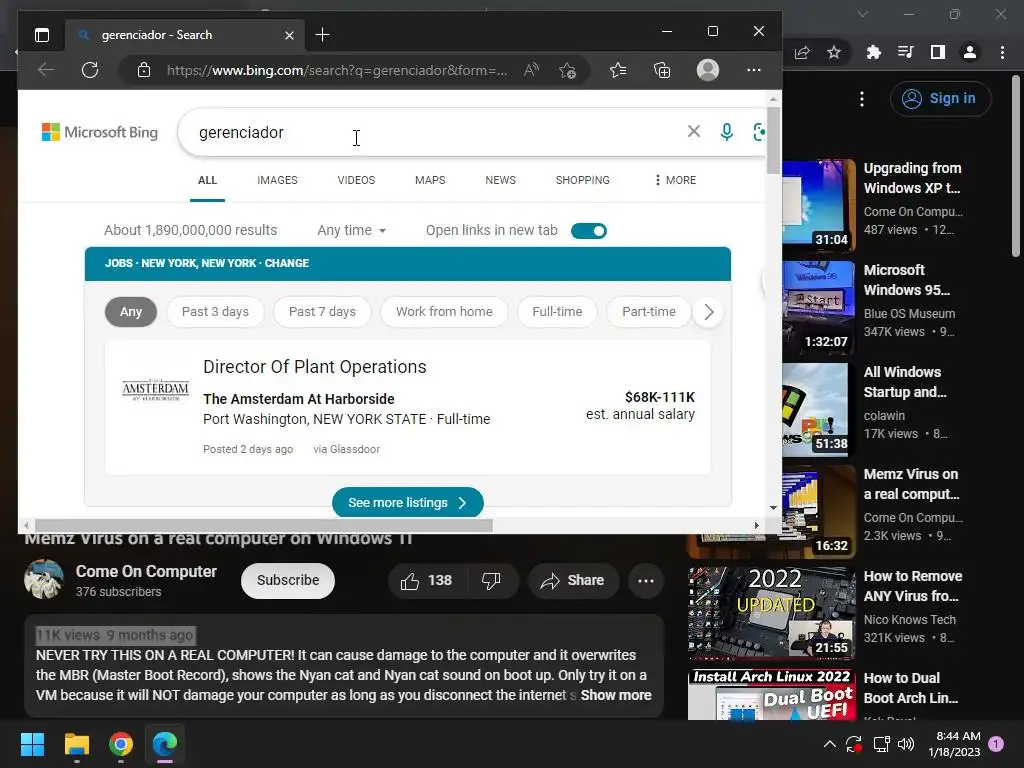
Task: Toggle Chrome side panel
Action: (938, 52)
